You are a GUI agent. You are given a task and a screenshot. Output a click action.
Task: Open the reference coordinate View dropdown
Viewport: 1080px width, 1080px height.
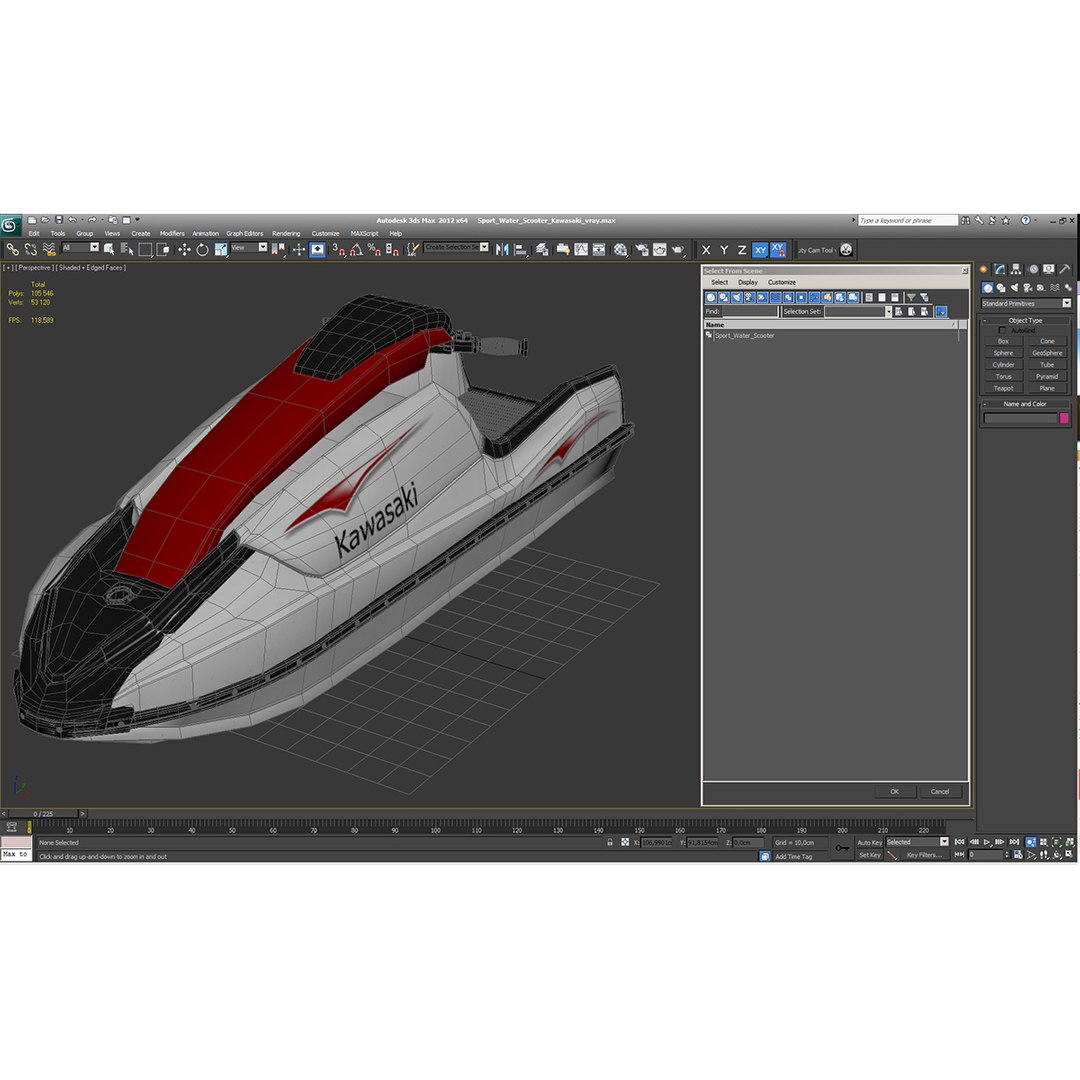tap(249, 247)
